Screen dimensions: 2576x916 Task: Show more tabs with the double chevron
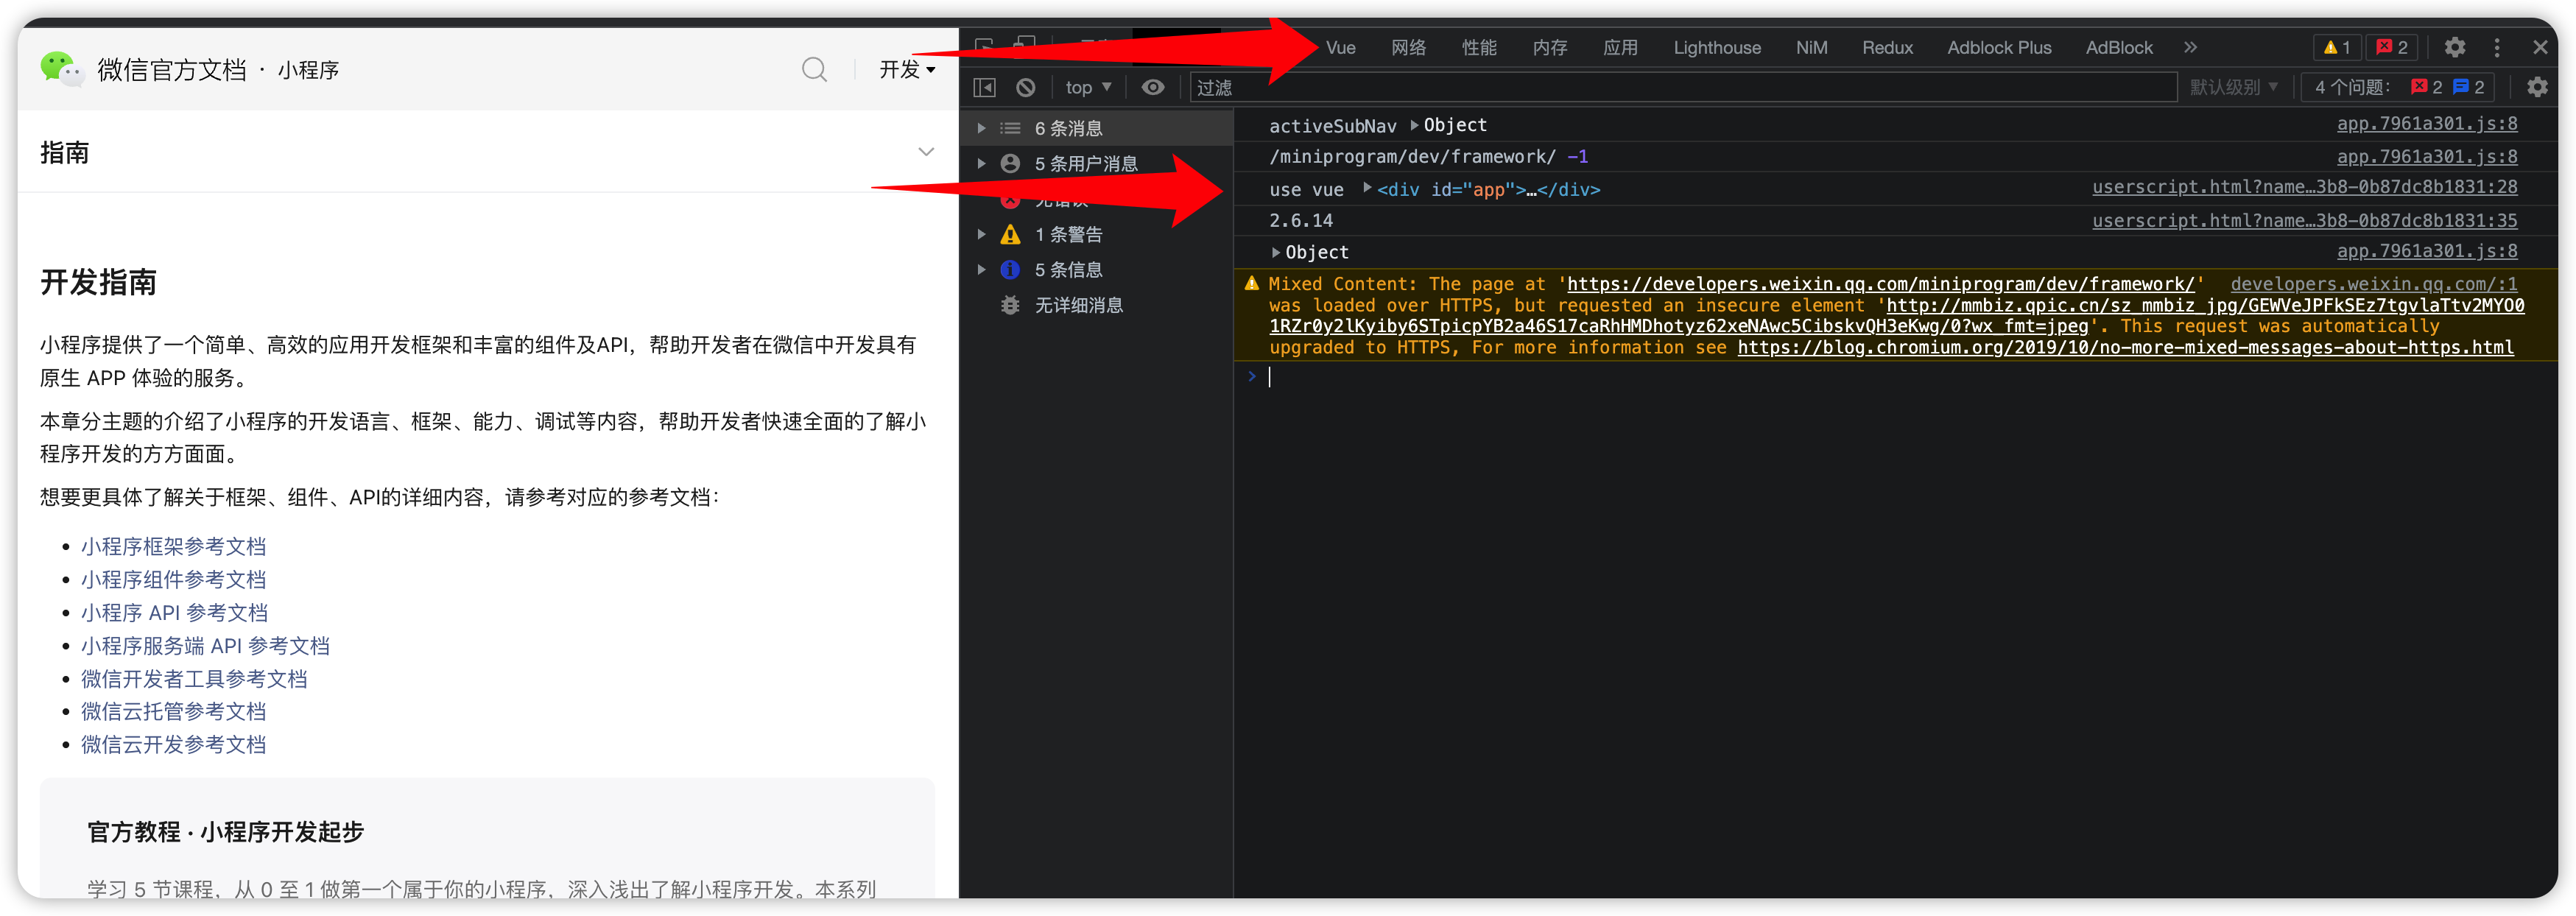pos(2190,47)
